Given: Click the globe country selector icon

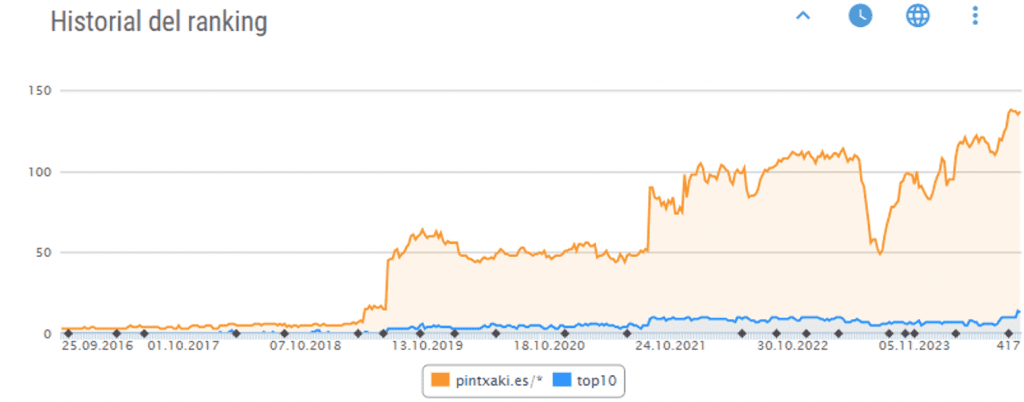Looking at the screenshot, I should 917,16.
